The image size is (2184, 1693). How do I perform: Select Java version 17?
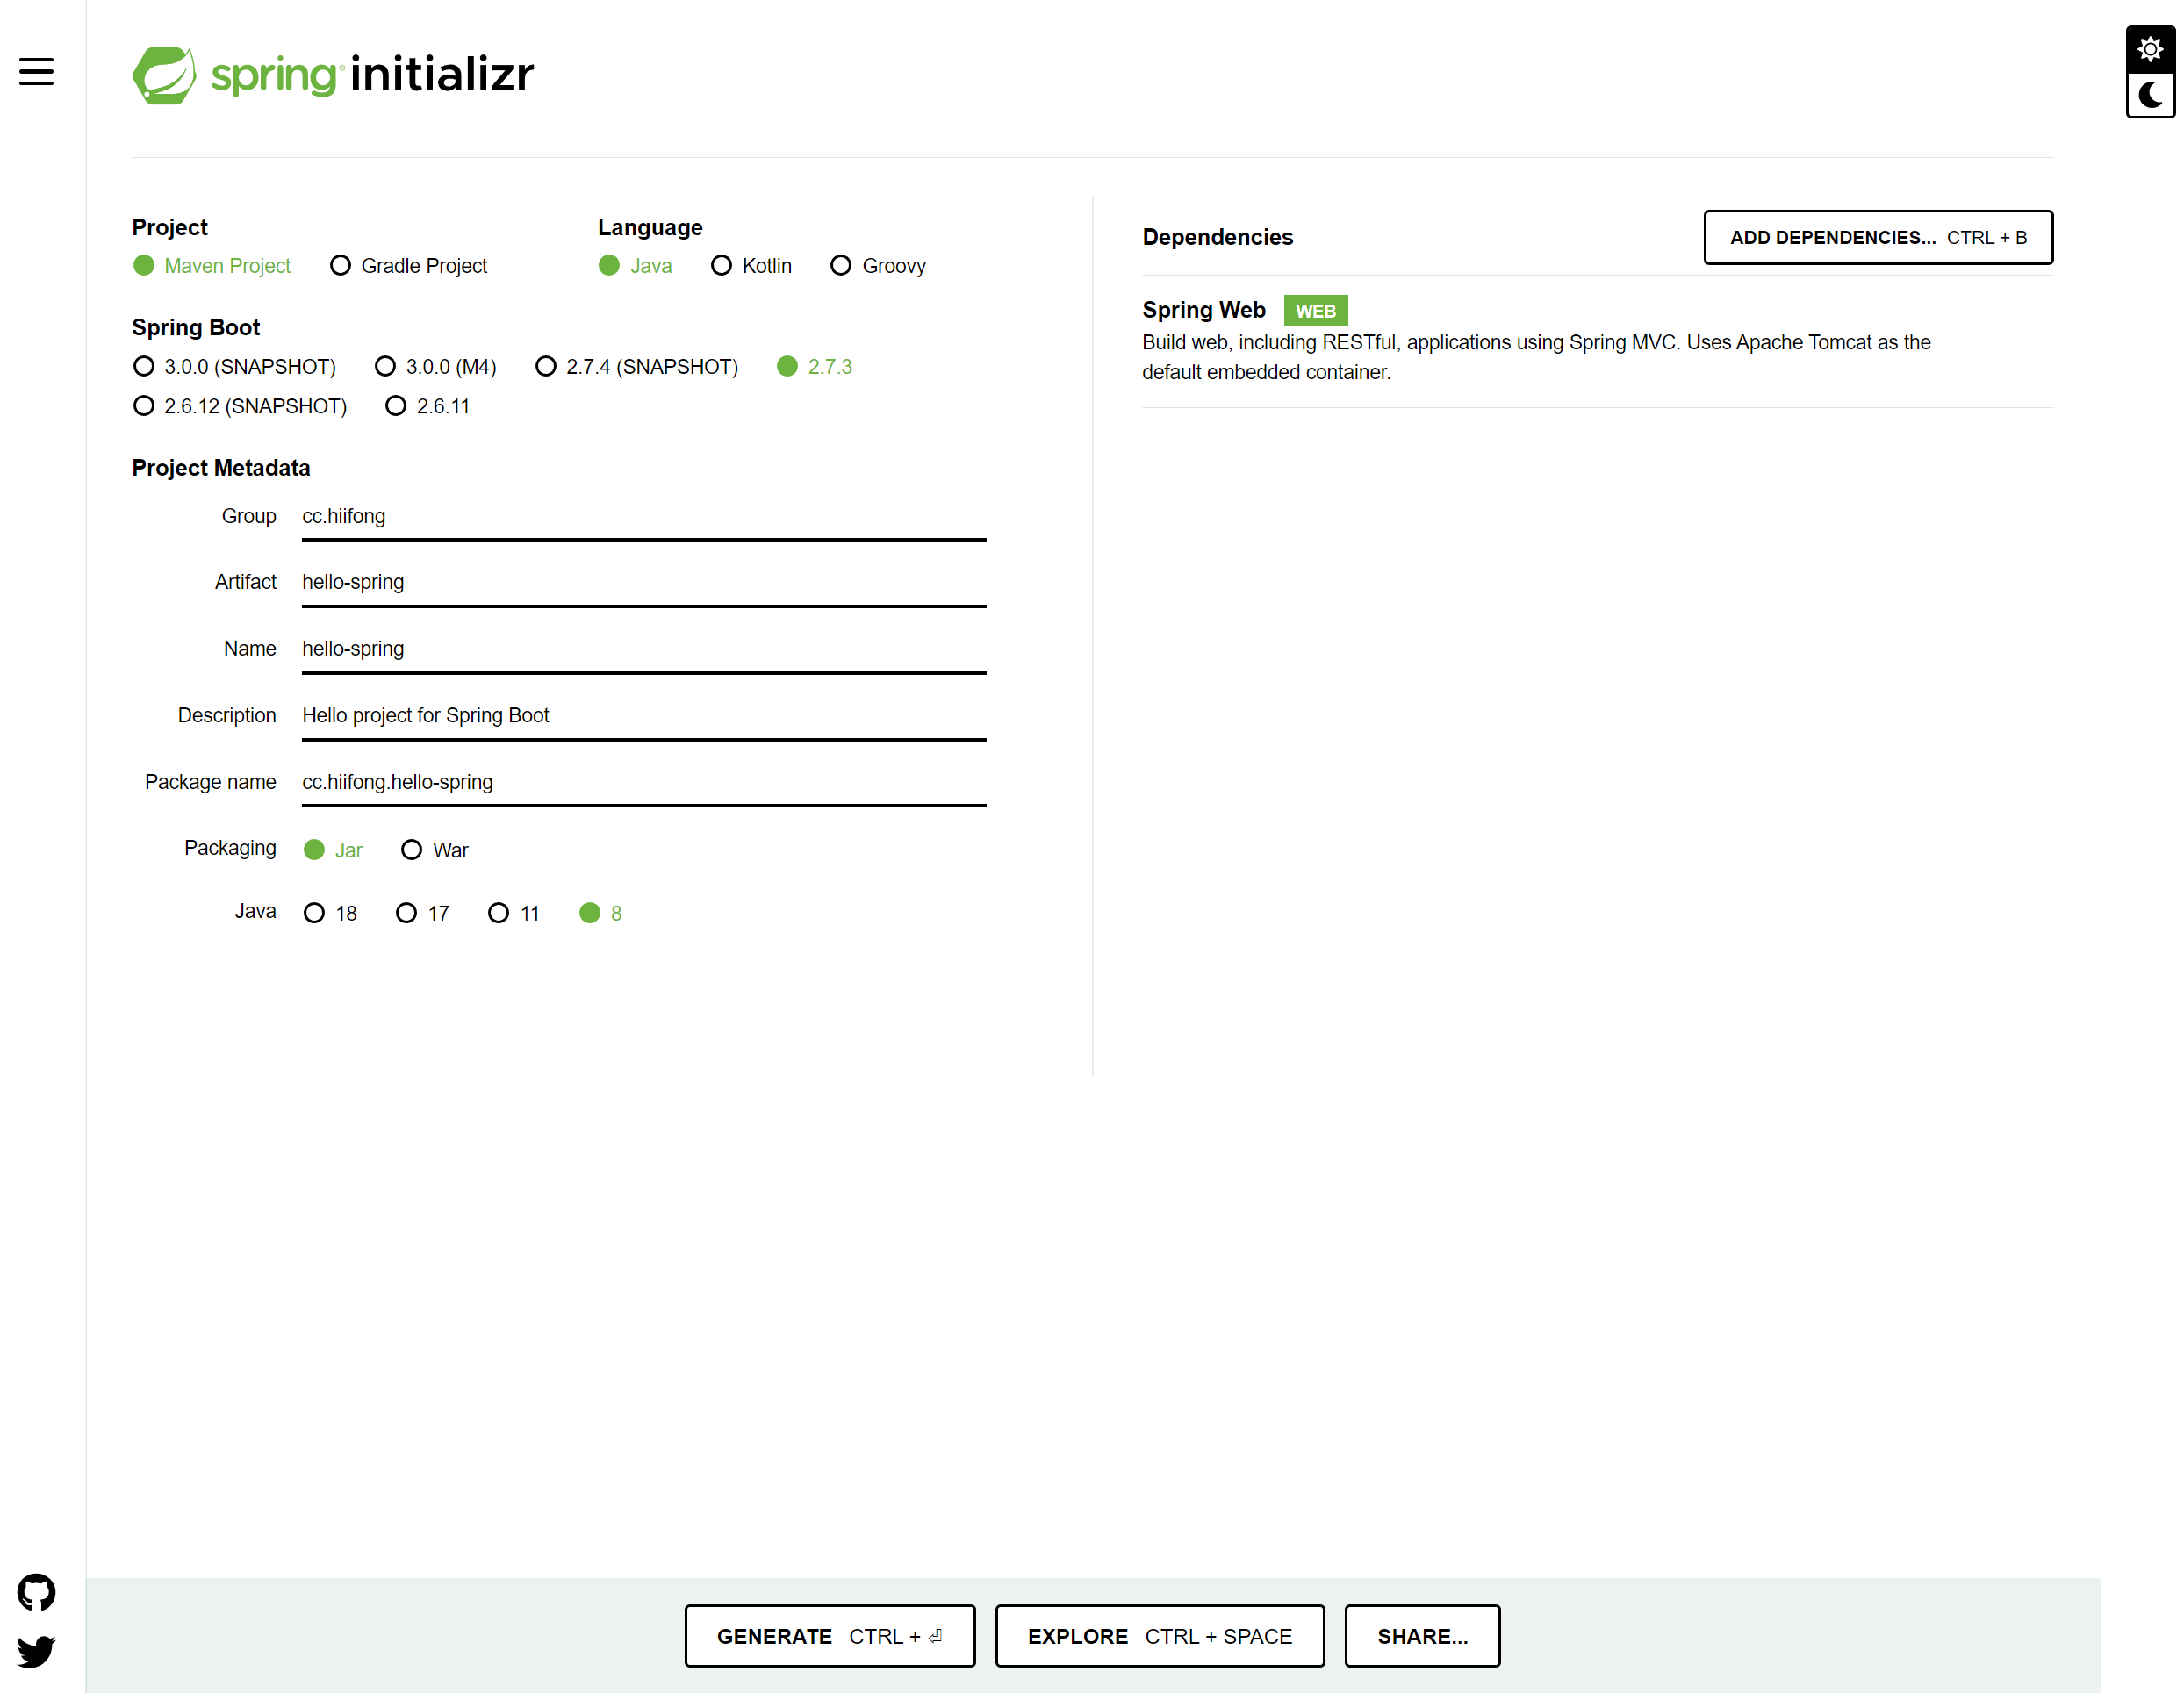(x=406, y=913)
